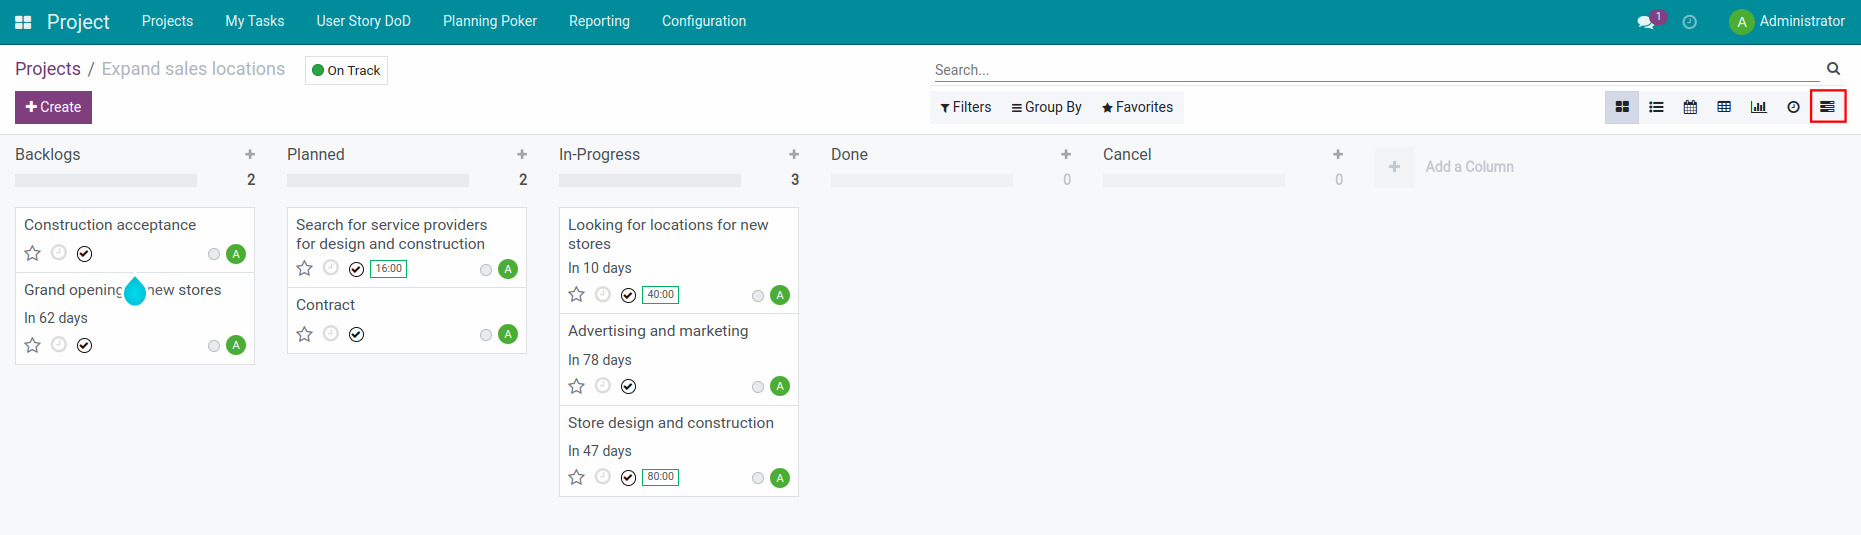Switch to Kanban view

pyautogui.click(x=1622, y=107)
